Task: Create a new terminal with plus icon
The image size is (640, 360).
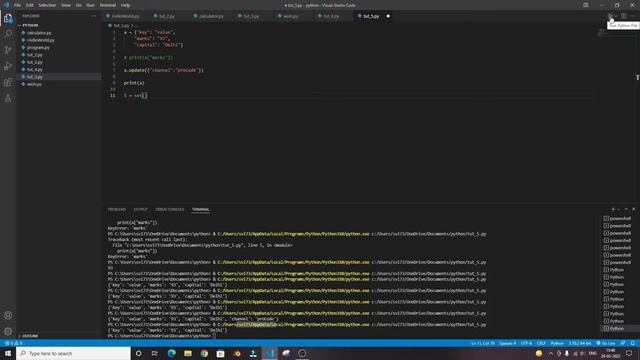Action: pyautogui.click(x=613, y=209)
